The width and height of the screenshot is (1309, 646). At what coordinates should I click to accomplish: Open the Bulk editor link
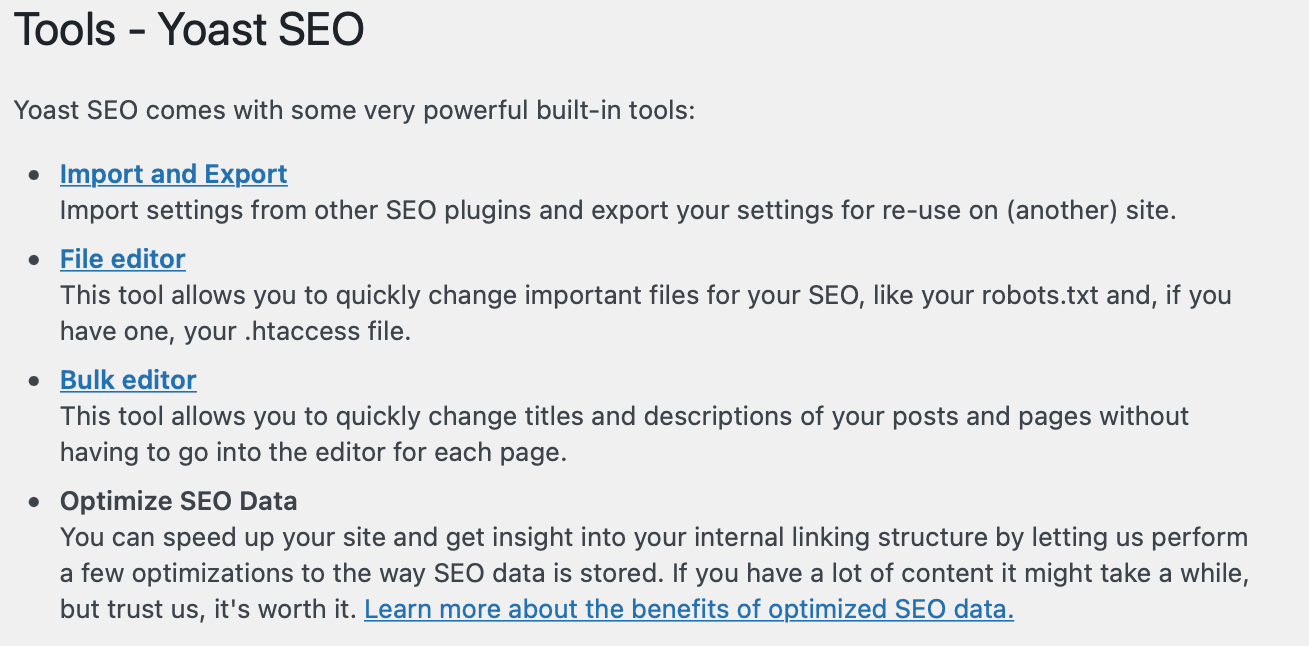pos(128,380)
